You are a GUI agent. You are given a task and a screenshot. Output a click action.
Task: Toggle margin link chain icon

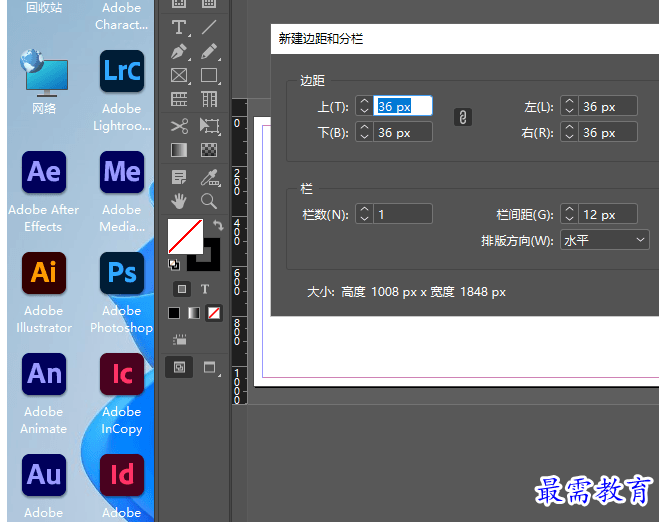click(x=463, y=117)
